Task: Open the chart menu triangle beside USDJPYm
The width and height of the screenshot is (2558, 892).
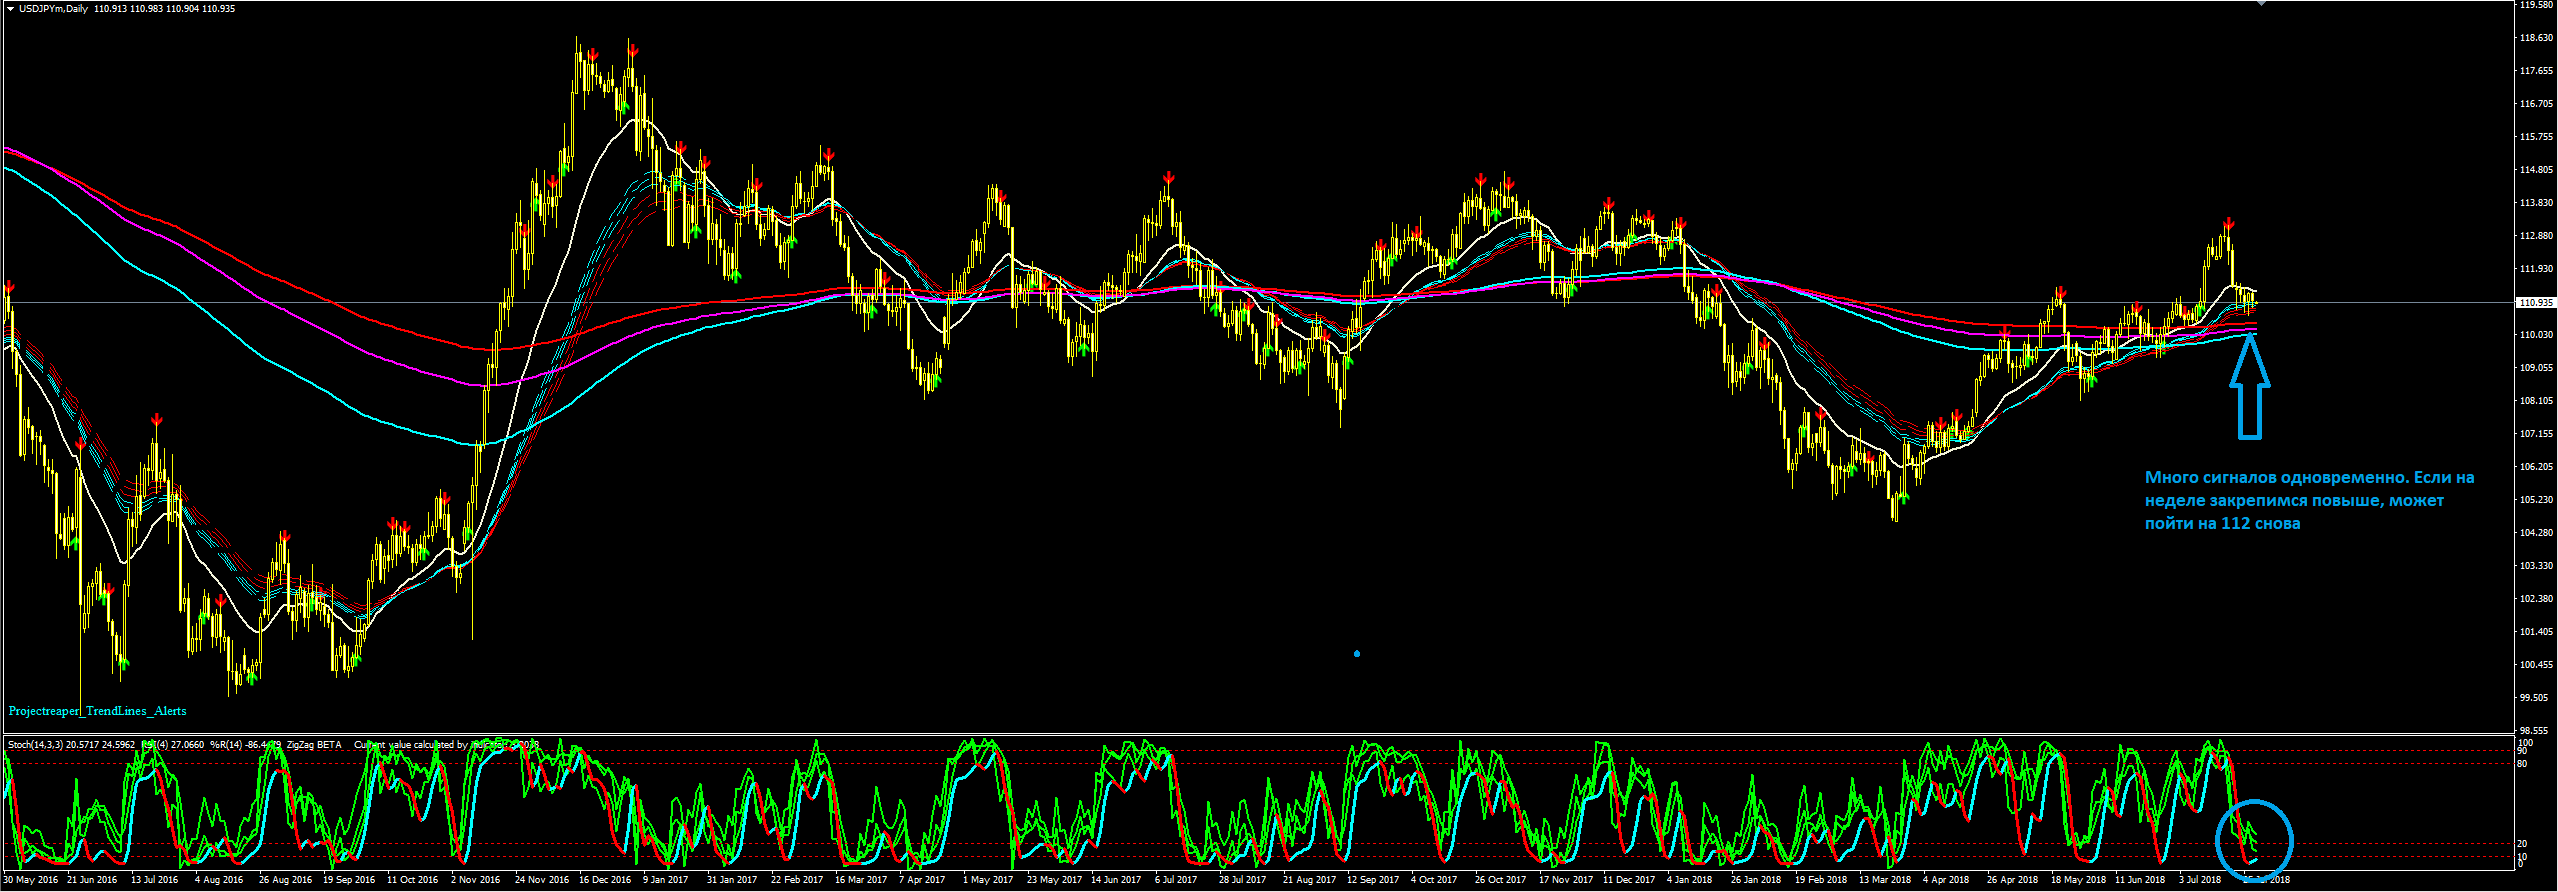Action: tap(10, 9)
